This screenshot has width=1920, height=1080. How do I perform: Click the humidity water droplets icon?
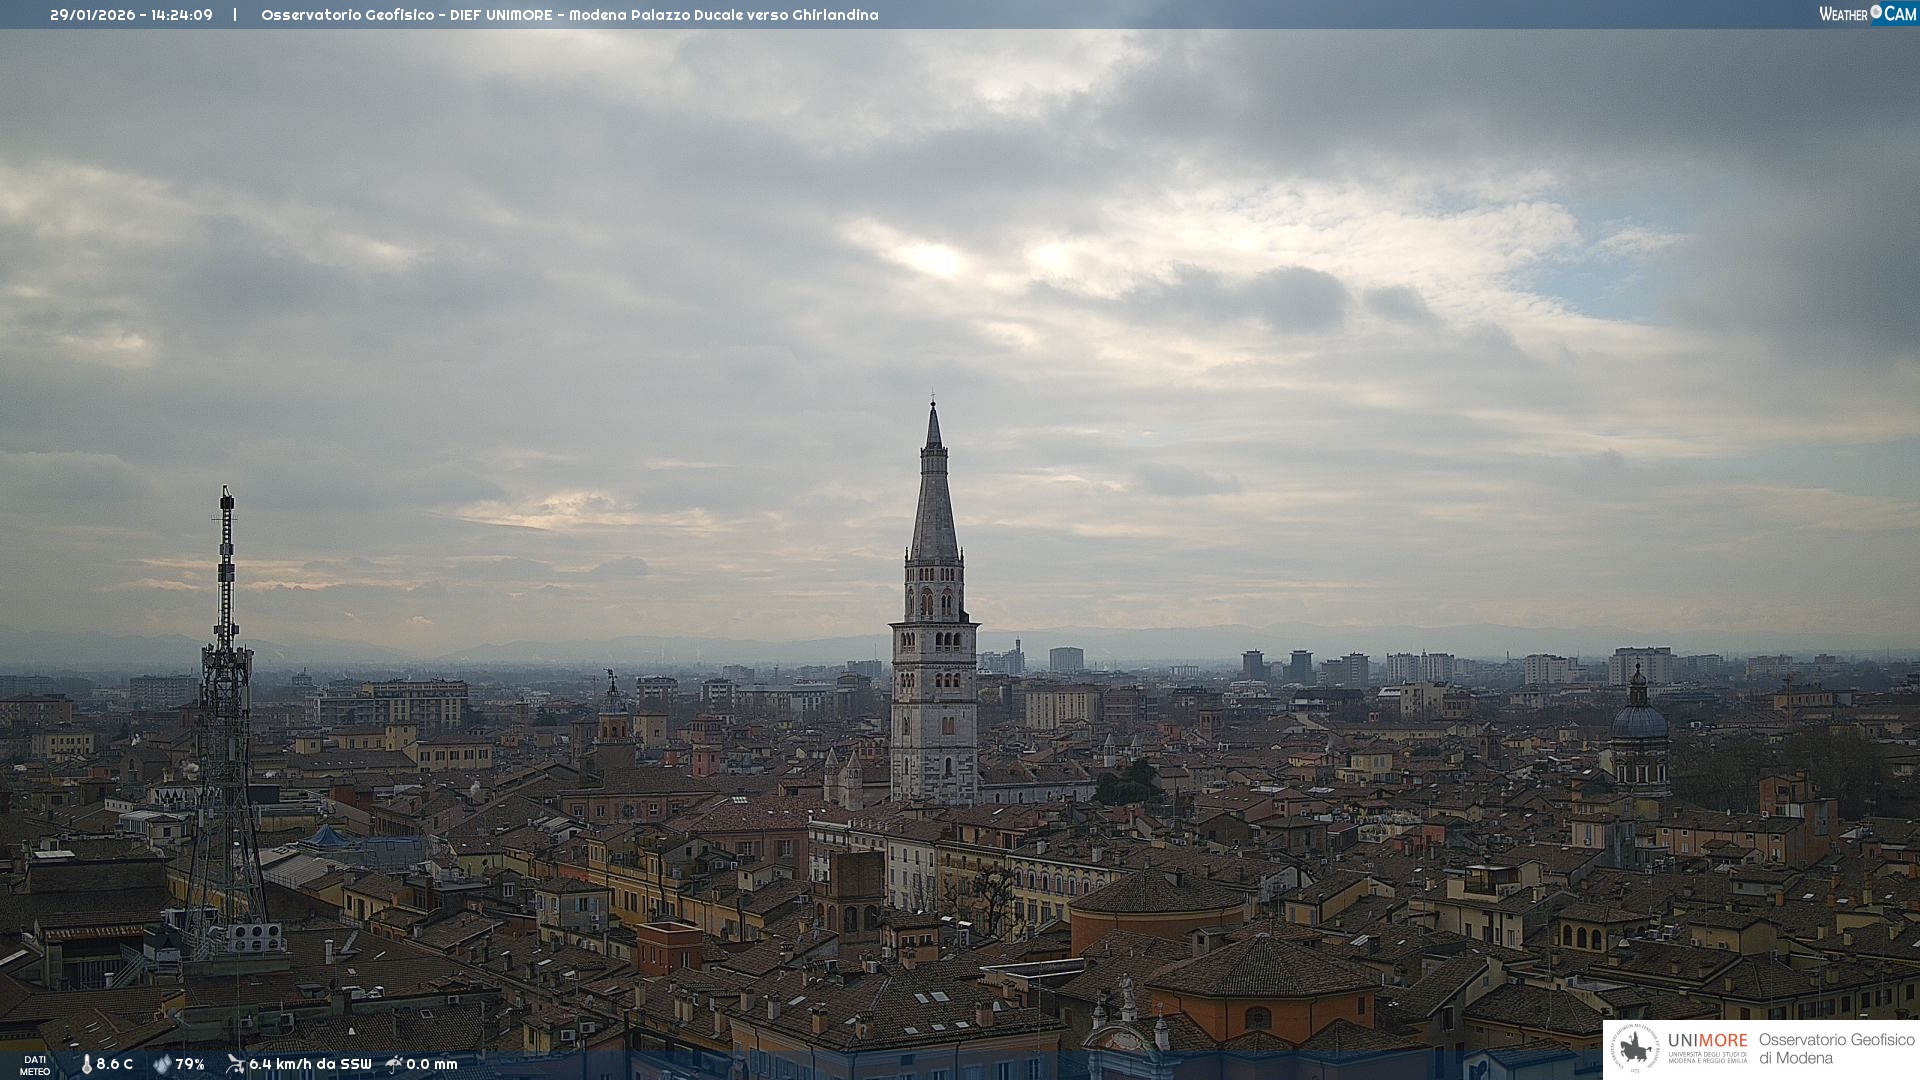162,1064
